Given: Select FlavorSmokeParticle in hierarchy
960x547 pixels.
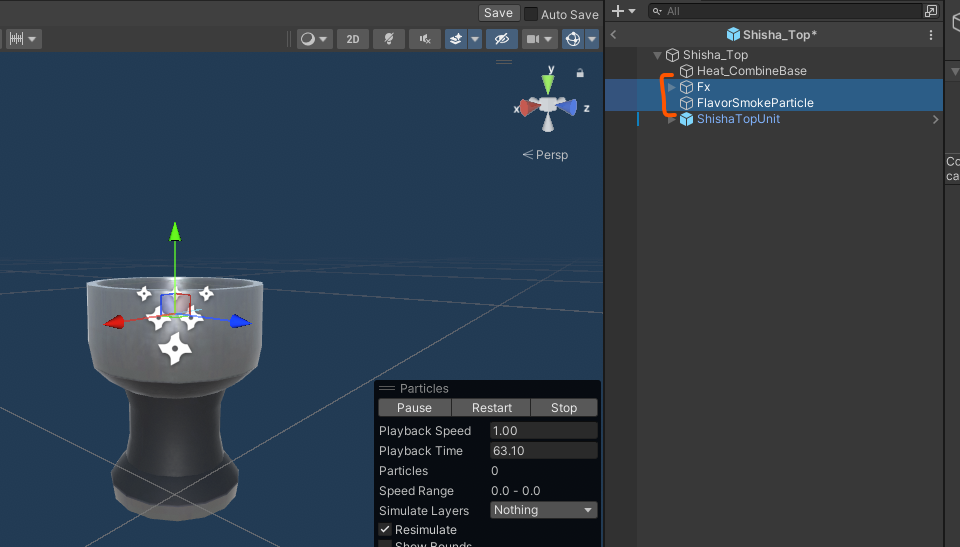Looking at the screenshot, I should coord(756,103).
